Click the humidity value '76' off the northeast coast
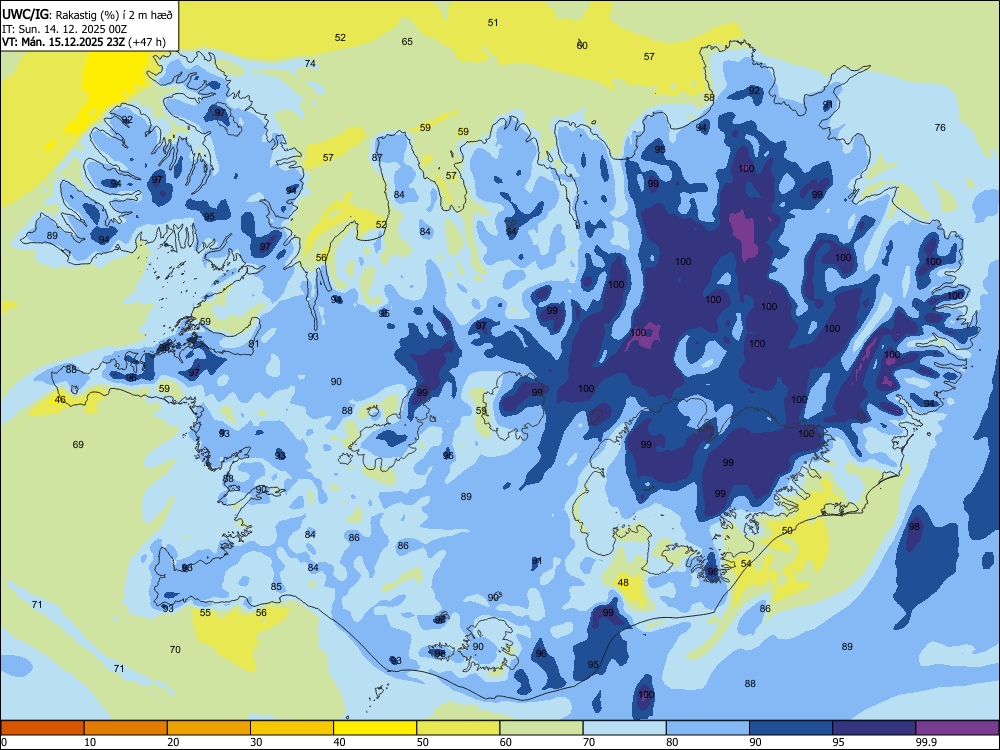1000x750 pixels. point(940,128)
